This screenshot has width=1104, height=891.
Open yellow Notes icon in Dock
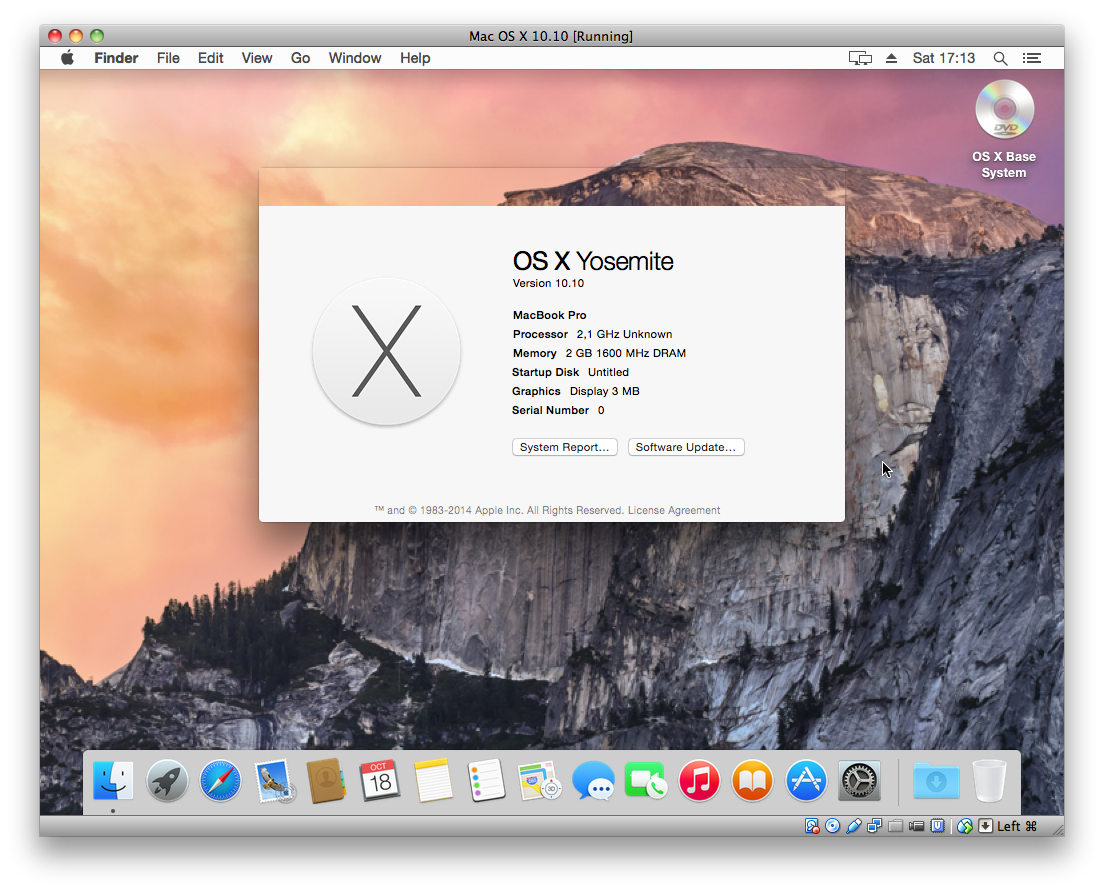pyautogui.click(x=433, y=780)
